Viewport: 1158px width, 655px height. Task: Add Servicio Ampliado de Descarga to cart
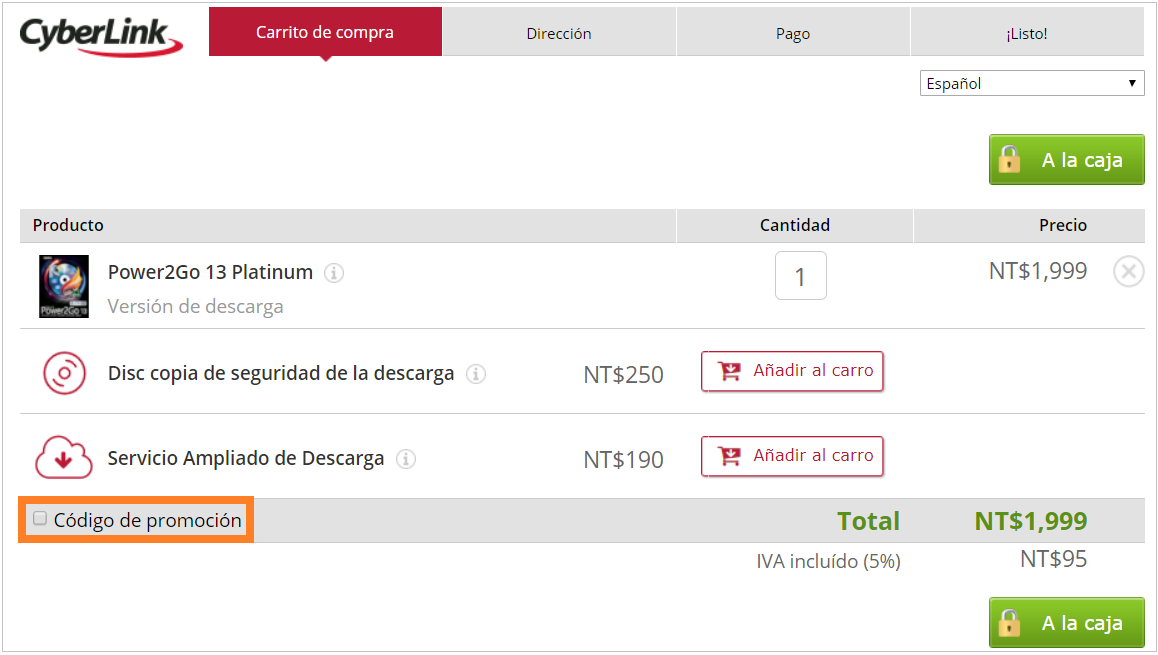[792, 456]
